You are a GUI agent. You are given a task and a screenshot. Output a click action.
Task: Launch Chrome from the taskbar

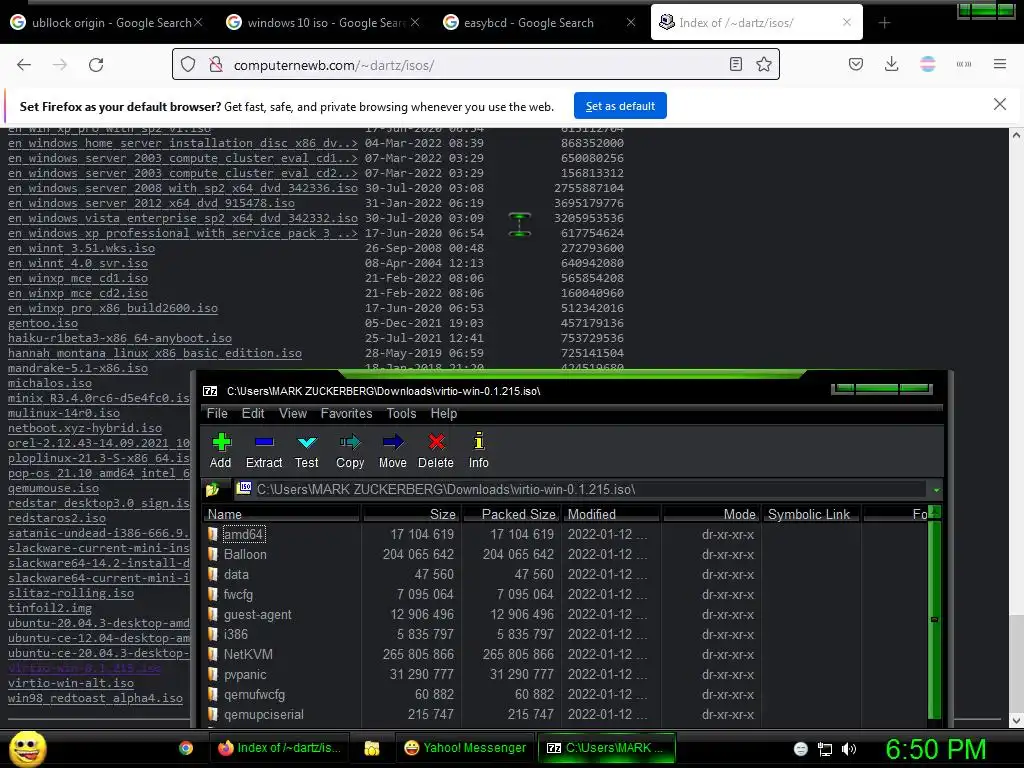click(x=186, y=748)
